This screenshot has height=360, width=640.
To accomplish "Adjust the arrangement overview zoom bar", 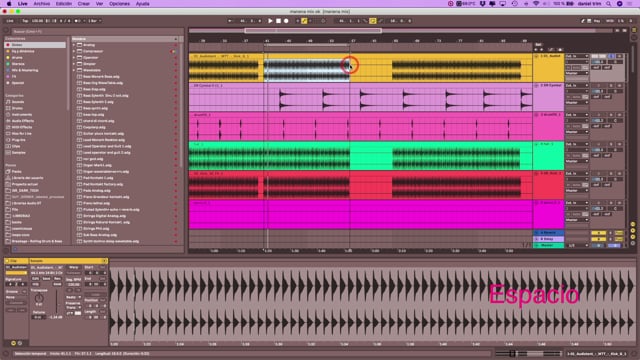I will [x=313, y=31].
